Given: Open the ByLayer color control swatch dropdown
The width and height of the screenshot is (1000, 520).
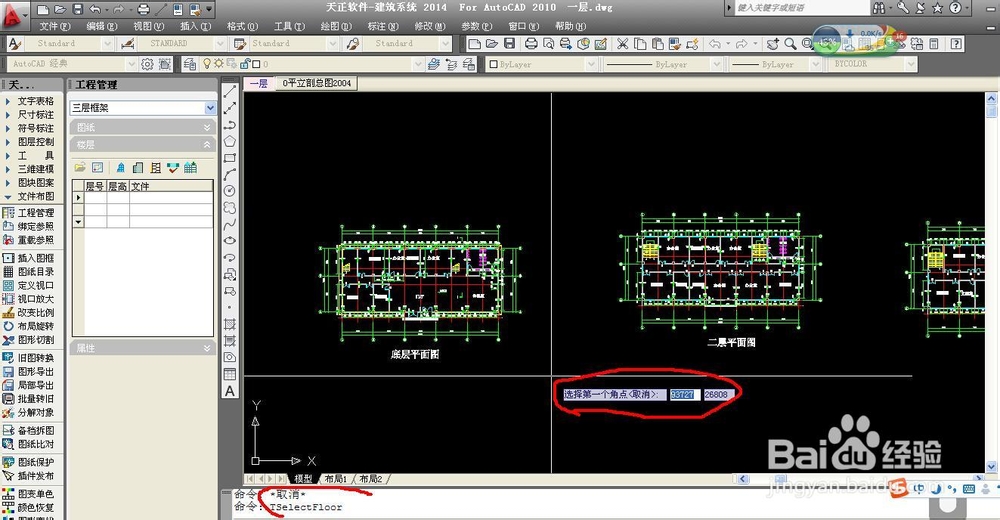Looking at the screenshot, I should (591, 64).
